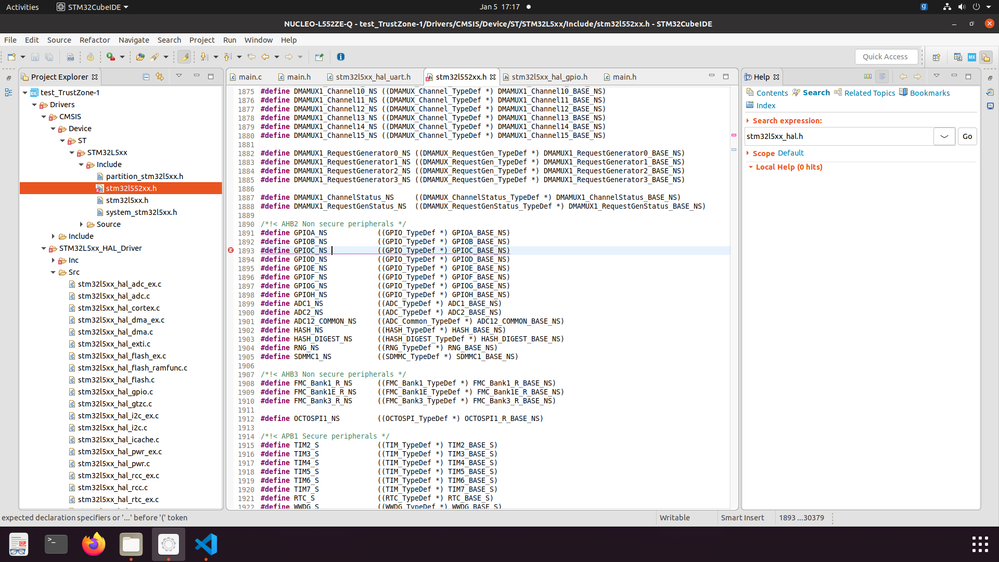This screenshot has width=999, height=562.
Task: Open the Related Topics help link
Action: point(869,93)
